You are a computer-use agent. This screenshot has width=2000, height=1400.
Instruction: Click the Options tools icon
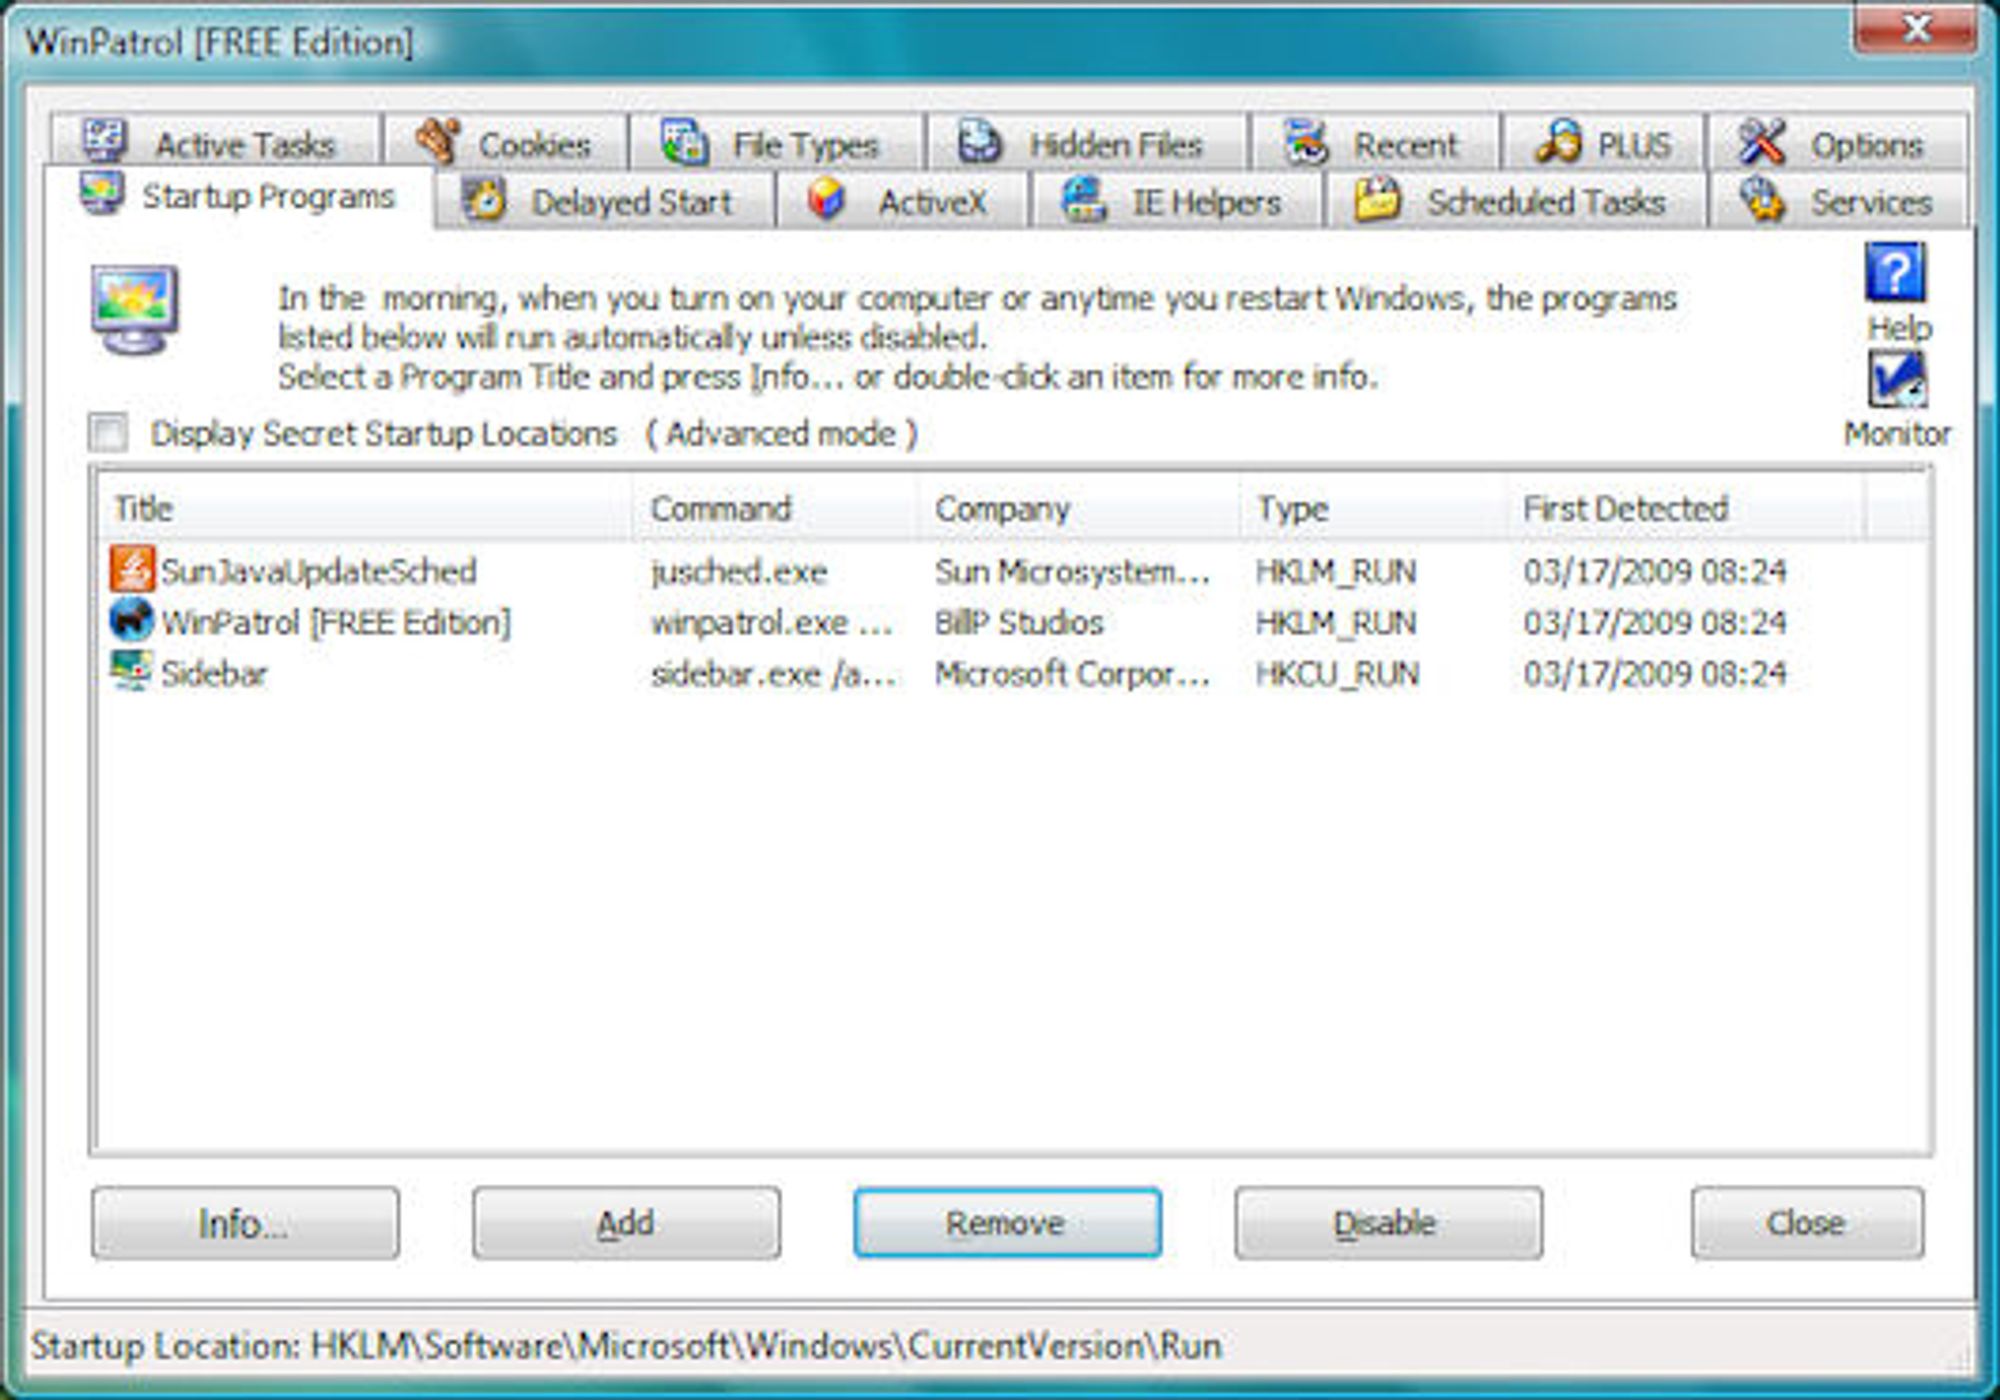pyautogui.click(x=1762, y=141)
